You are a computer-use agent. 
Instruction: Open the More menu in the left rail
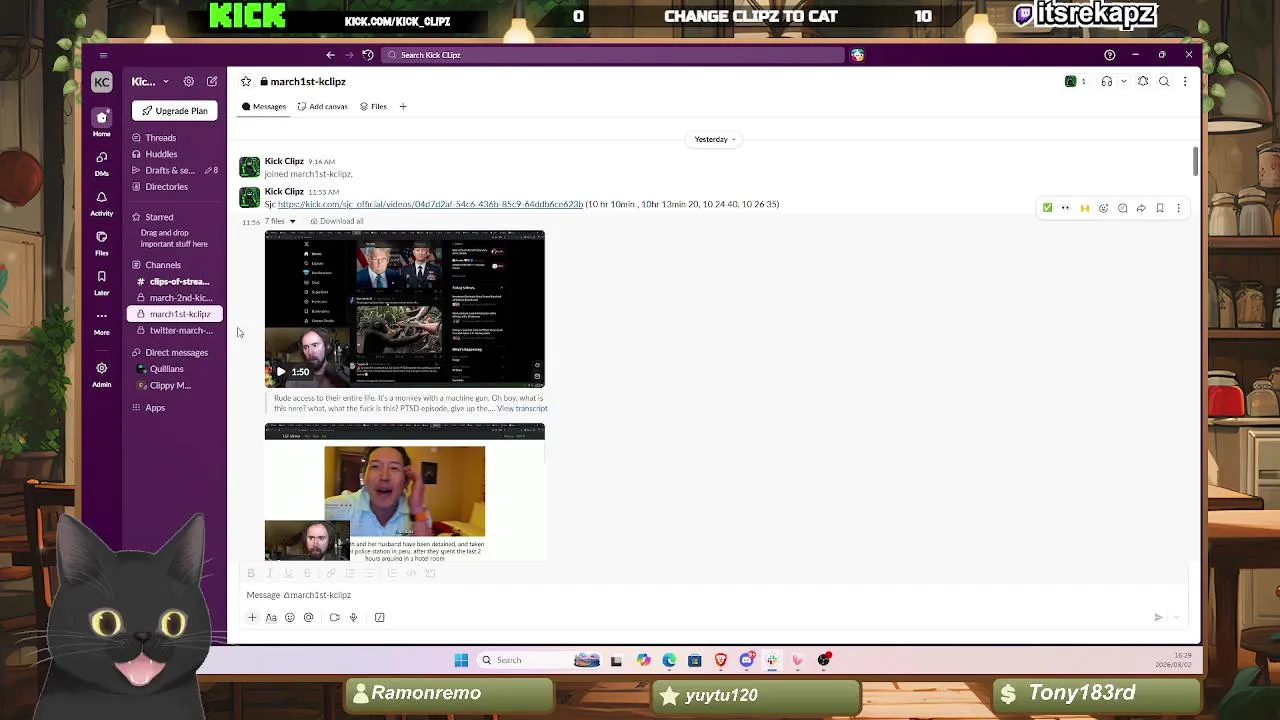pyautogui.click(x=101, y=321)
